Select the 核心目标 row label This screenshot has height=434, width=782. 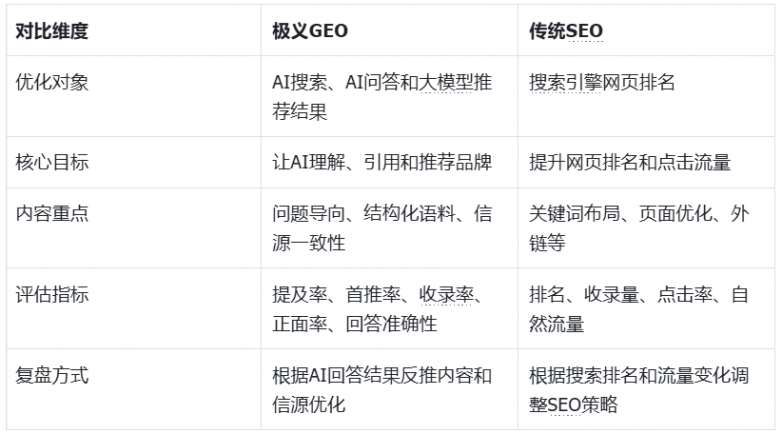(52, 162)
